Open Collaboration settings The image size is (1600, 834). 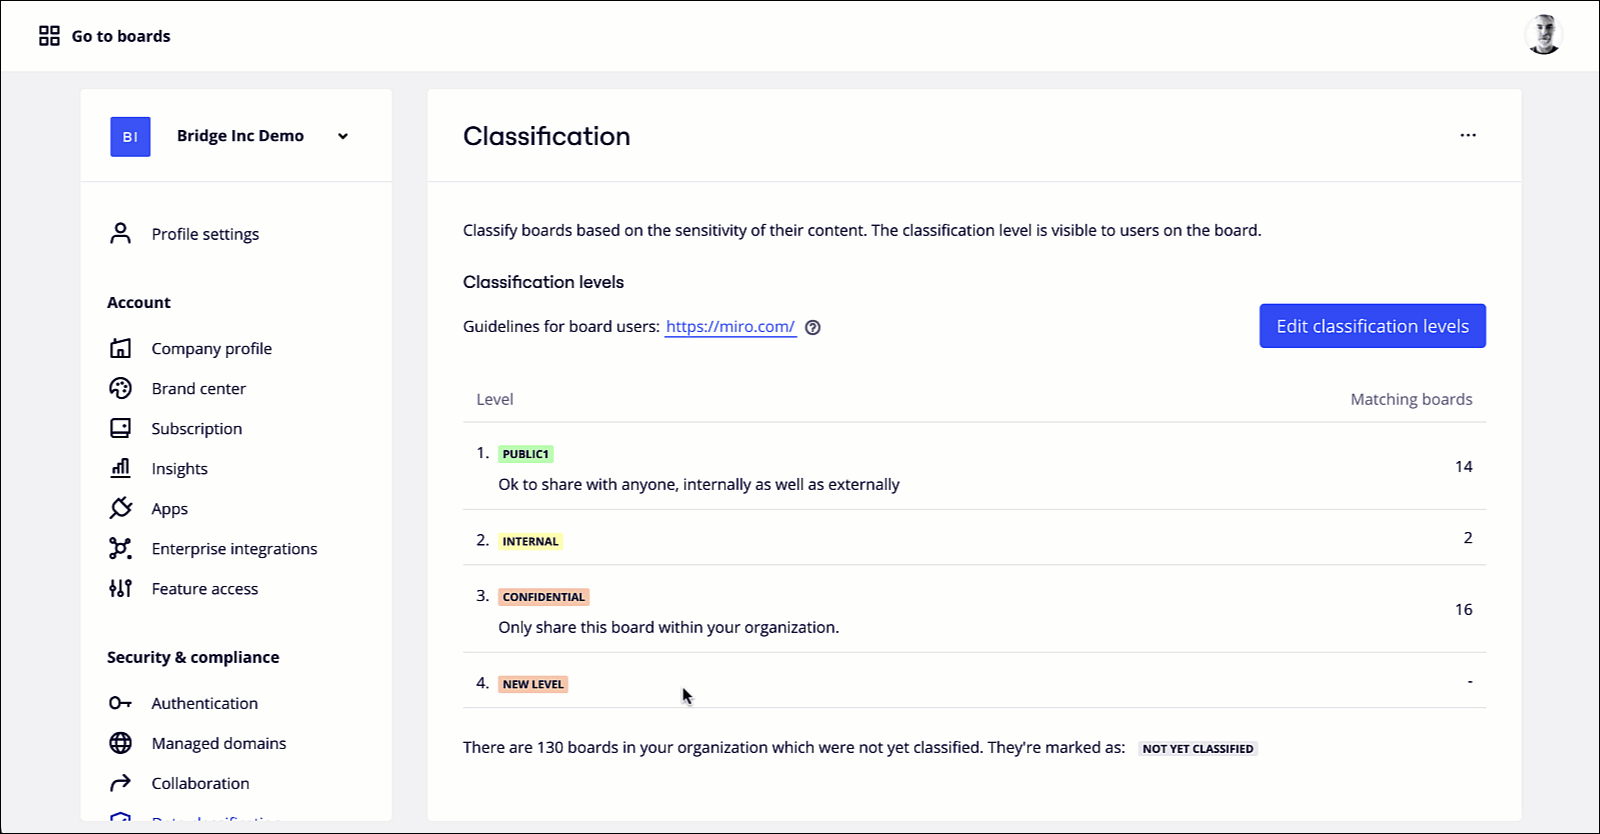[x=200, y=783]
